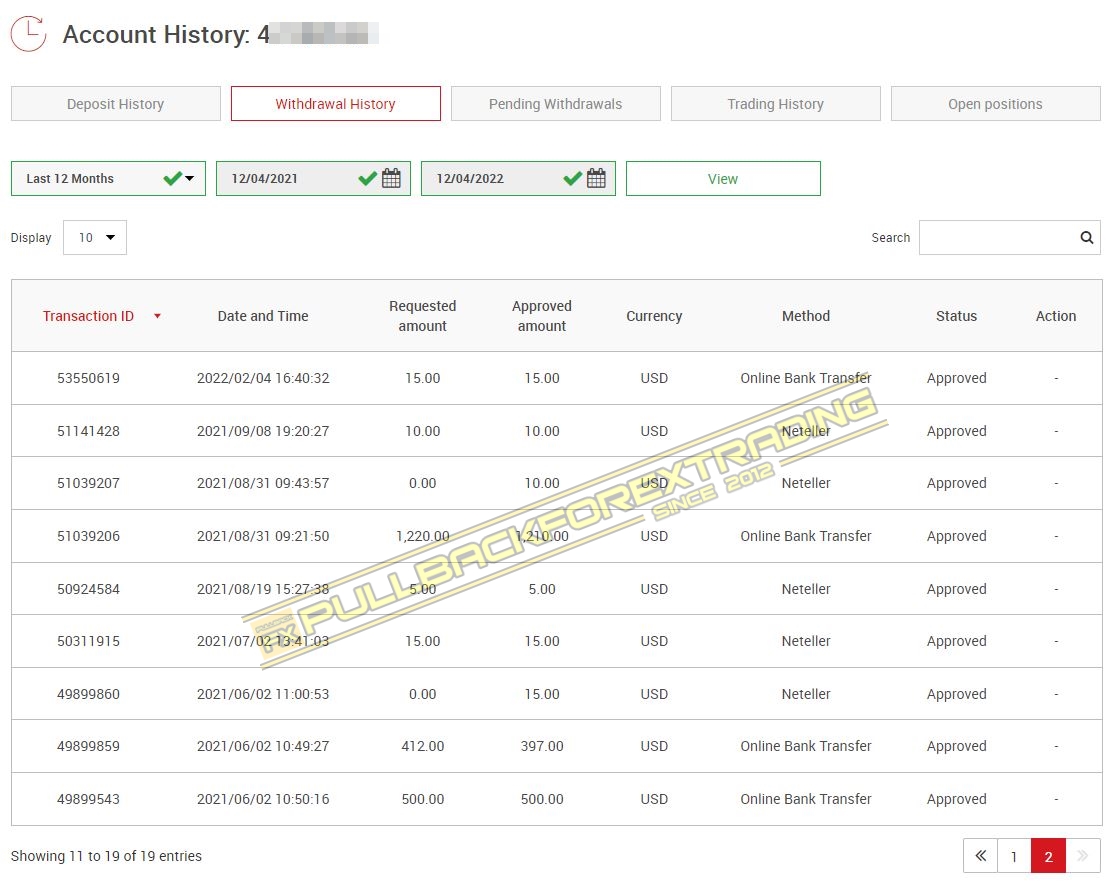Click the search magnifier icon

point(1086,238)
